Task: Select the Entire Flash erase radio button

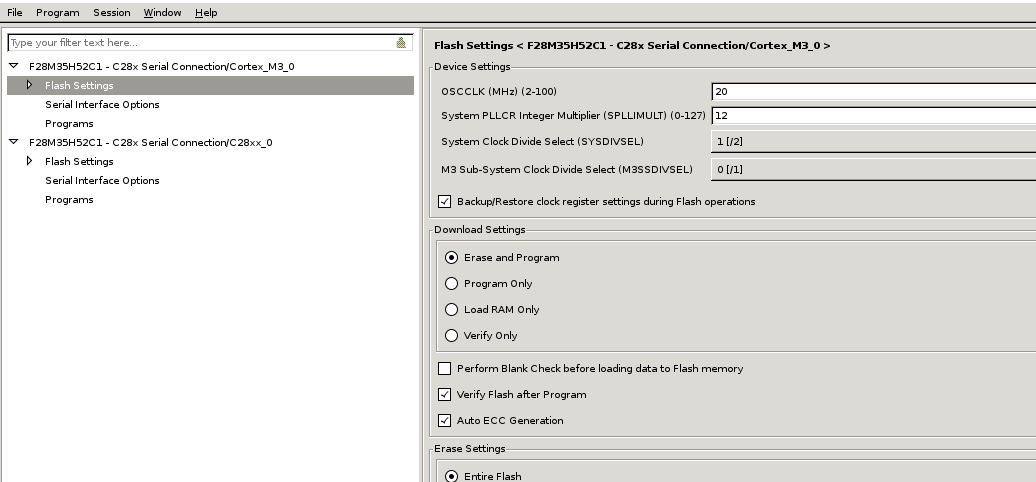Action: coord(451,476)
